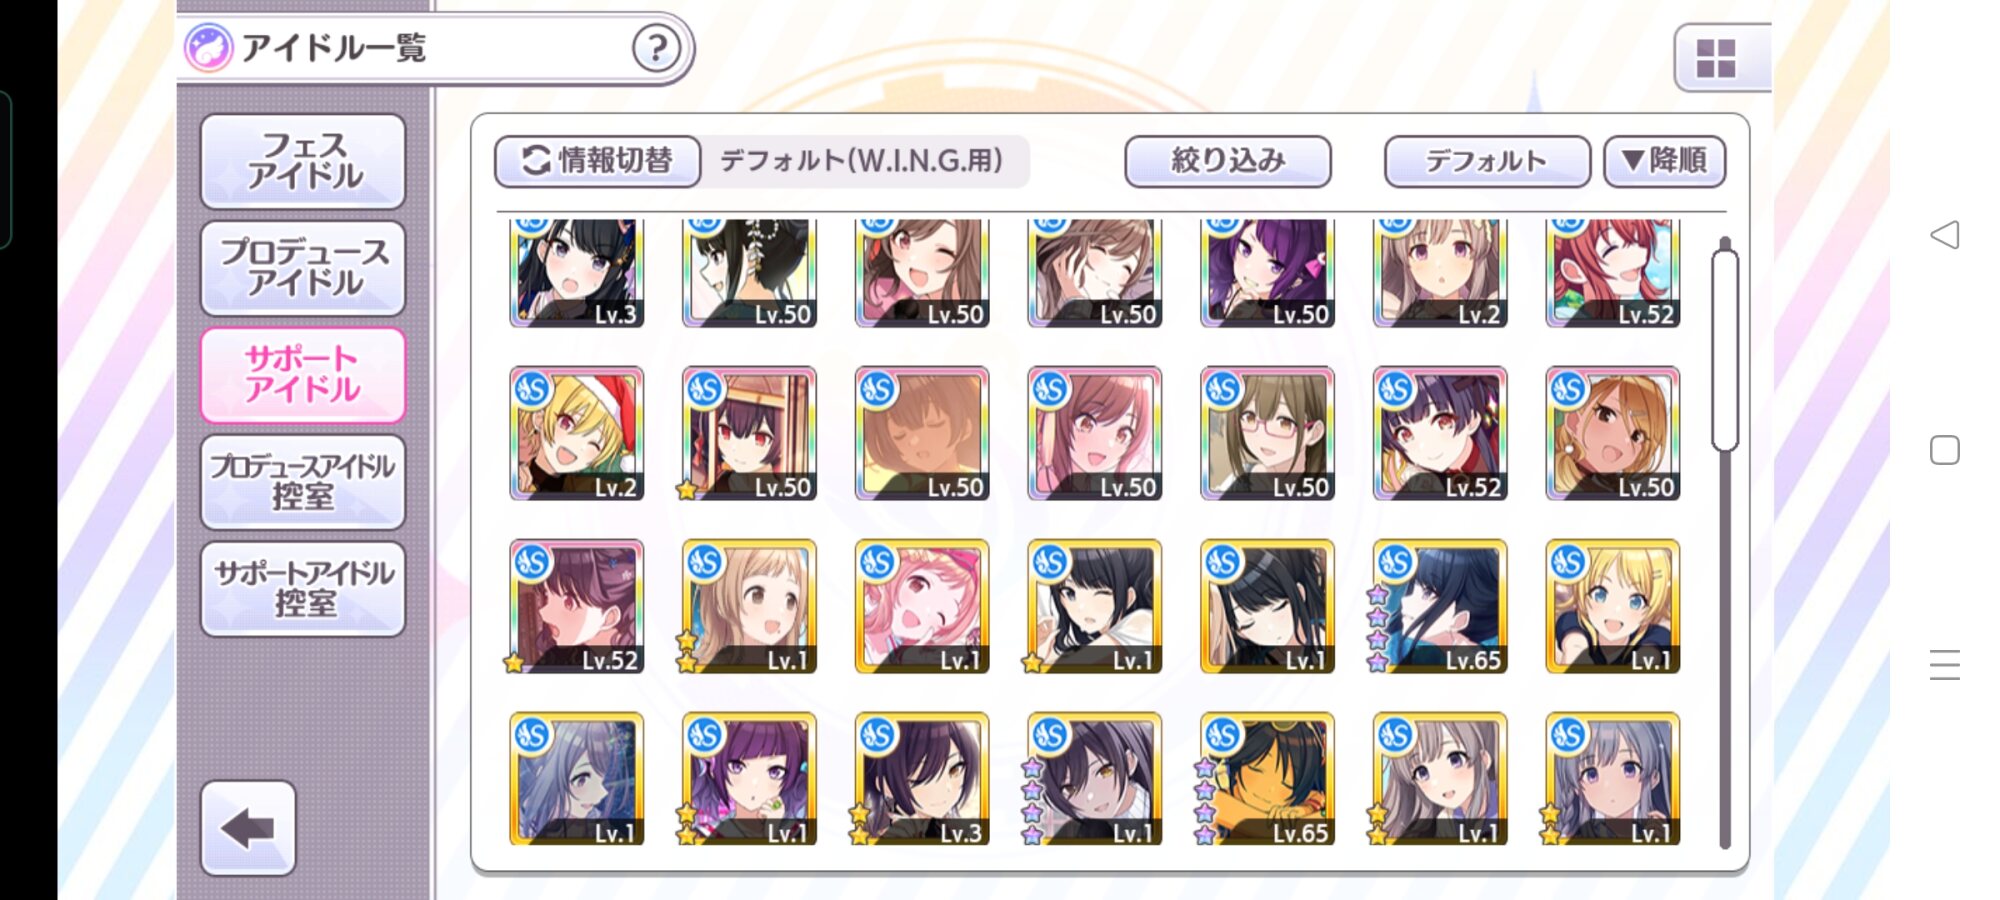Switch to grid view layout icon

tap(1716, 58)
